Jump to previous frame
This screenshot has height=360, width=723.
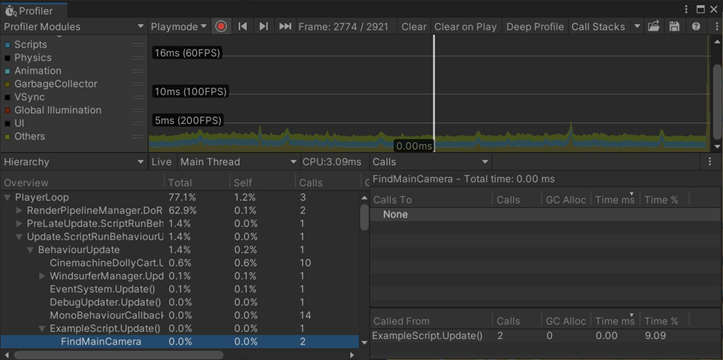[243, 27]
